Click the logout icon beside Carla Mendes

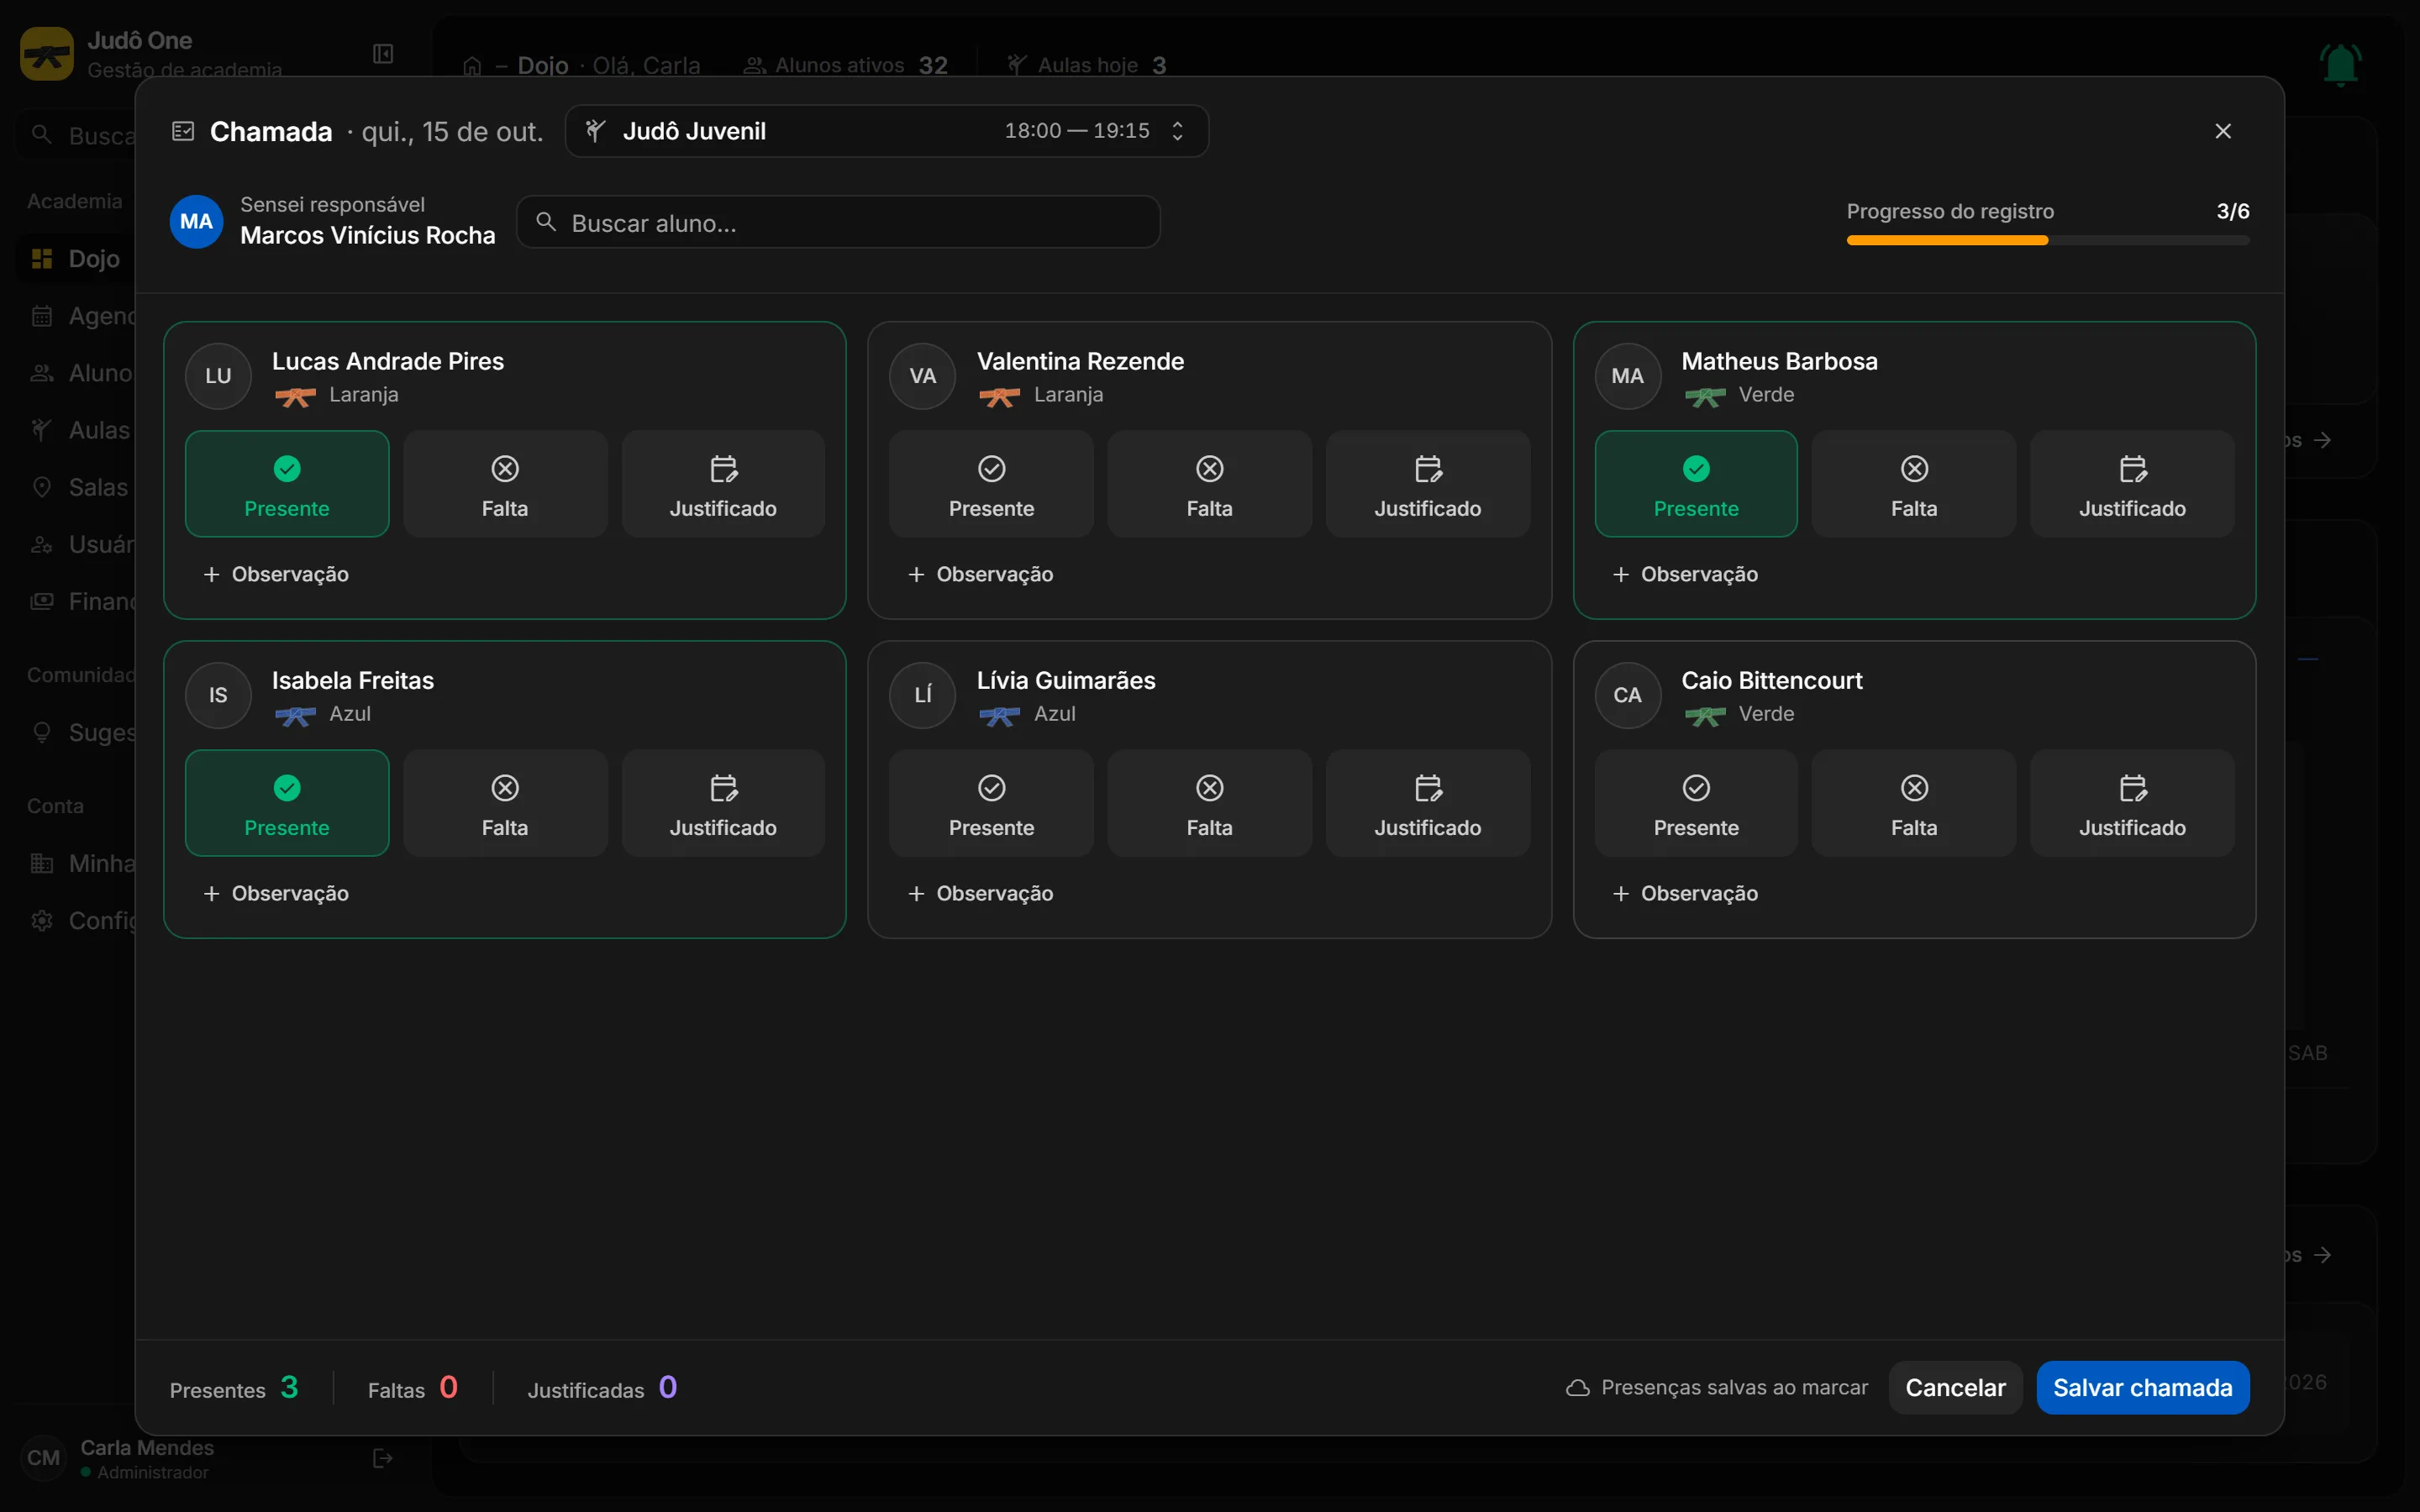pos(383,1458)
